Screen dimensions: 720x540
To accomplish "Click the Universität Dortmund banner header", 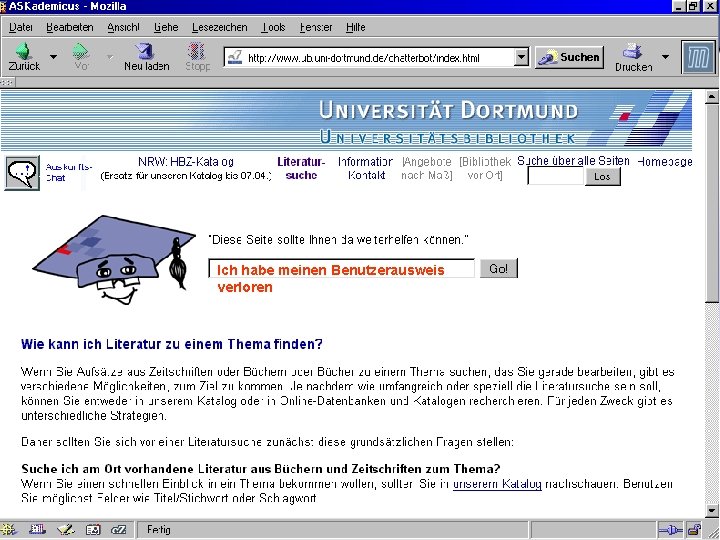I will point(347,120).
